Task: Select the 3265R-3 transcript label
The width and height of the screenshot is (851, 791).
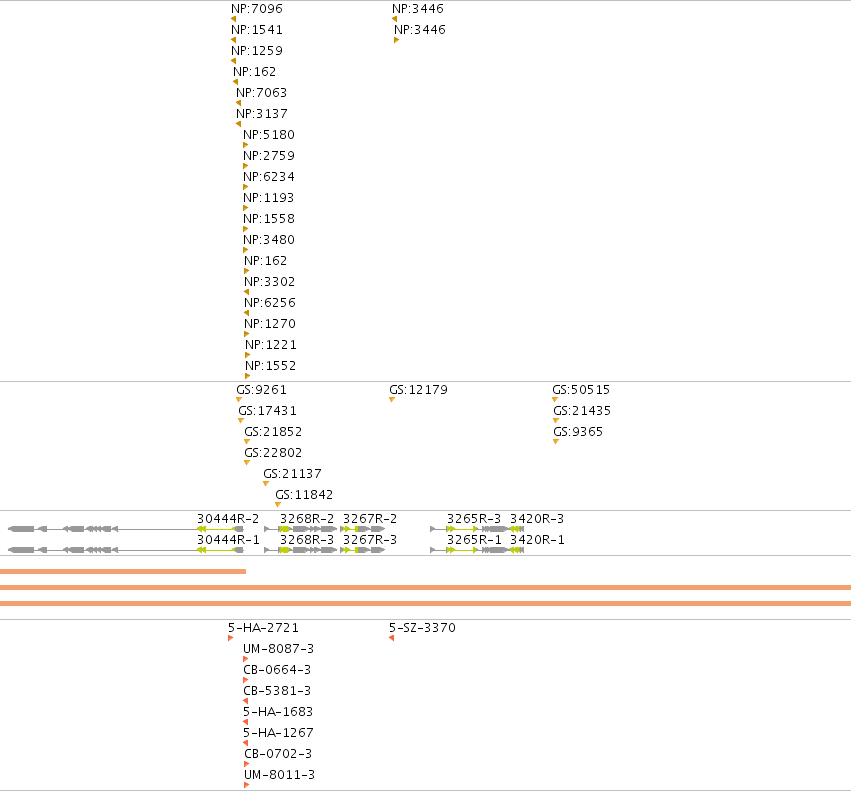Action: click(474, 519)
